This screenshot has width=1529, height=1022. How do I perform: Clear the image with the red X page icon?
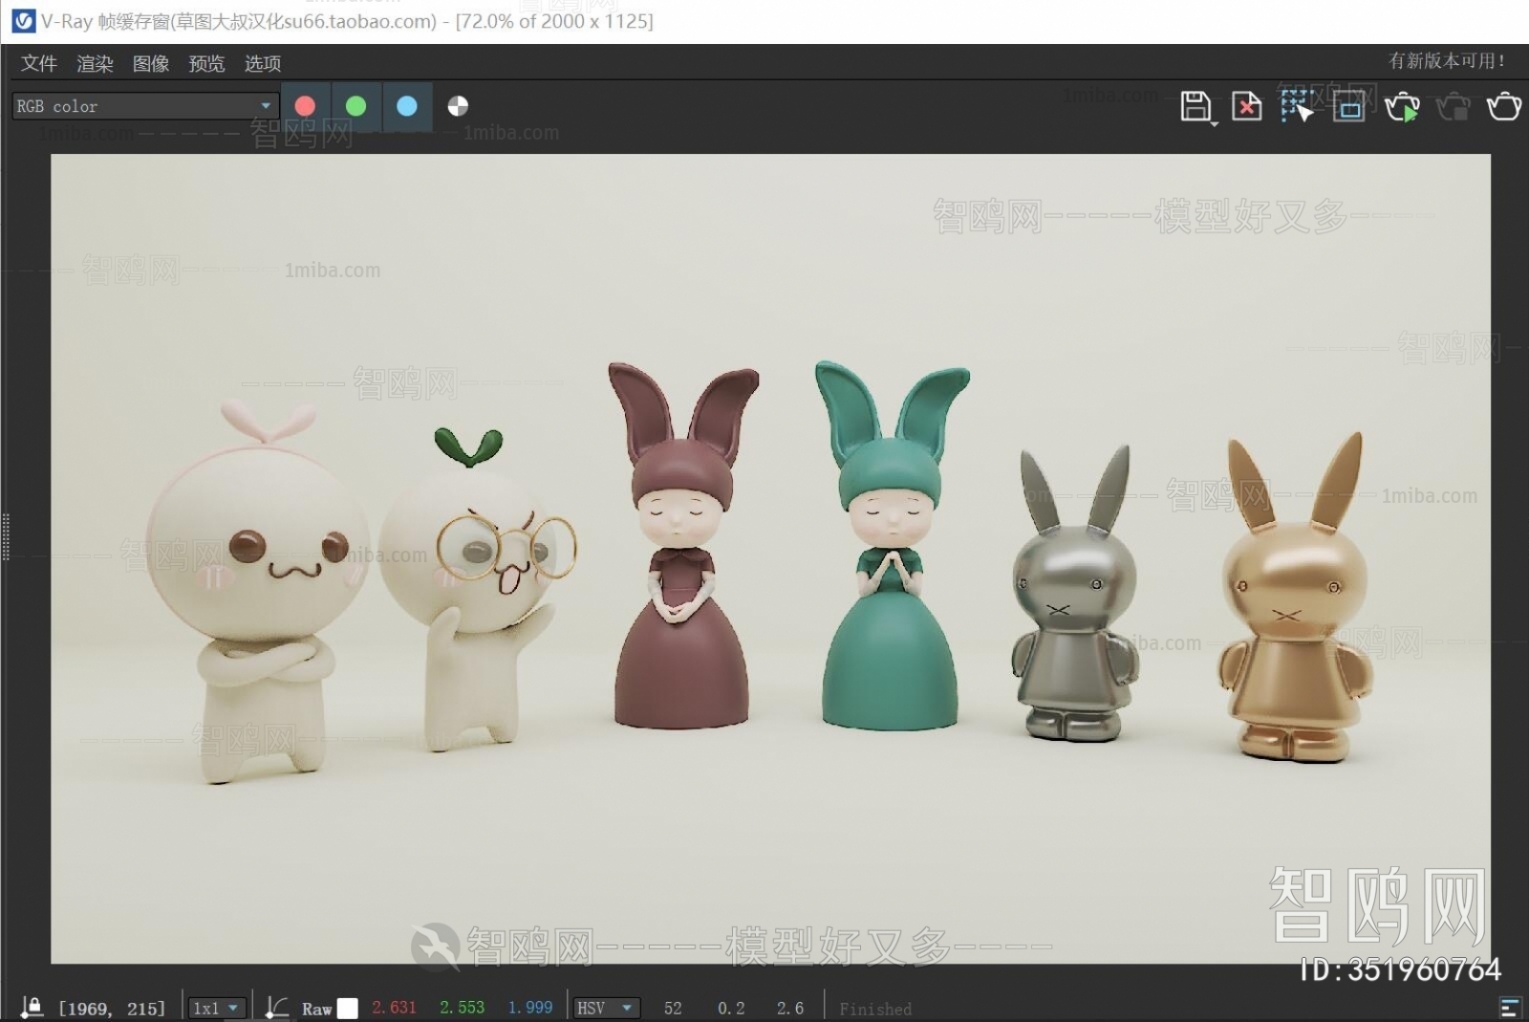1246,106
